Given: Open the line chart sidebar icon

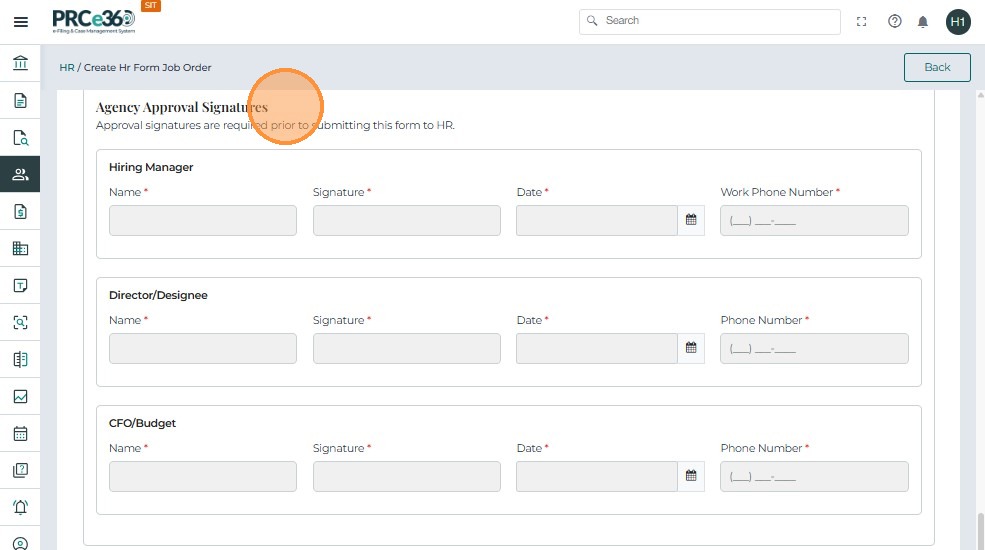Looking at the screenshot, I should [20, 397].
